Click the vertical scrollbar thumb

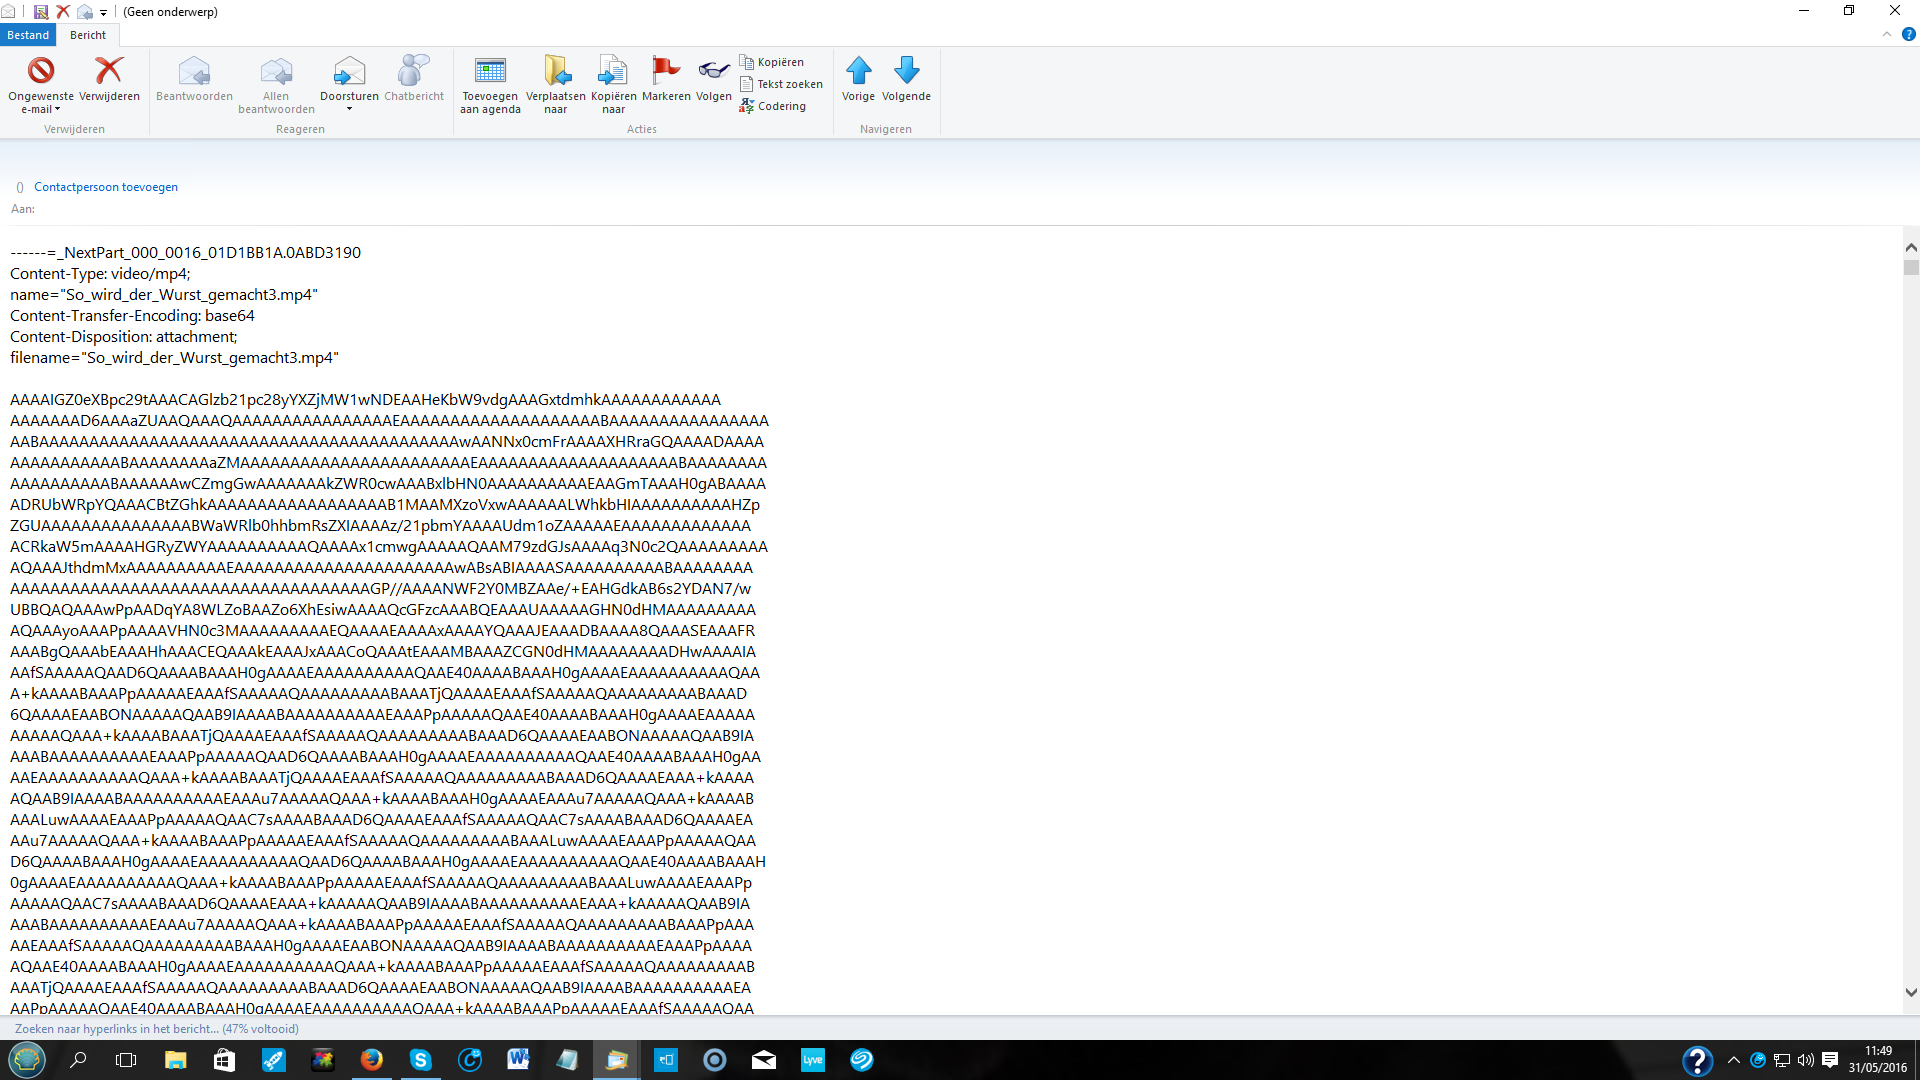click(x=1911, y=267)
